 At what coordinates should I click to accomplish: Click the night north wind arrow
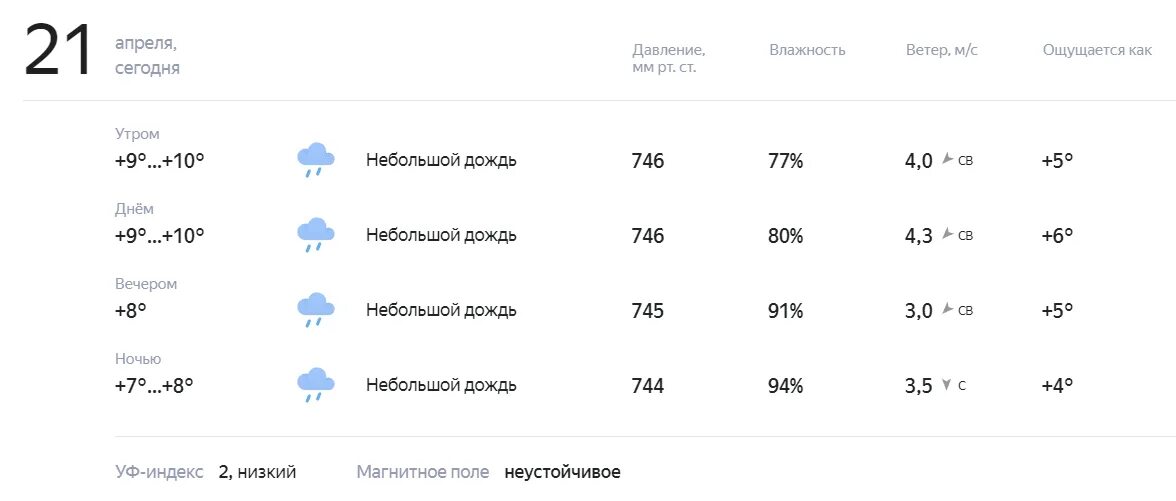pyautogui.click(x=947, y=385)
